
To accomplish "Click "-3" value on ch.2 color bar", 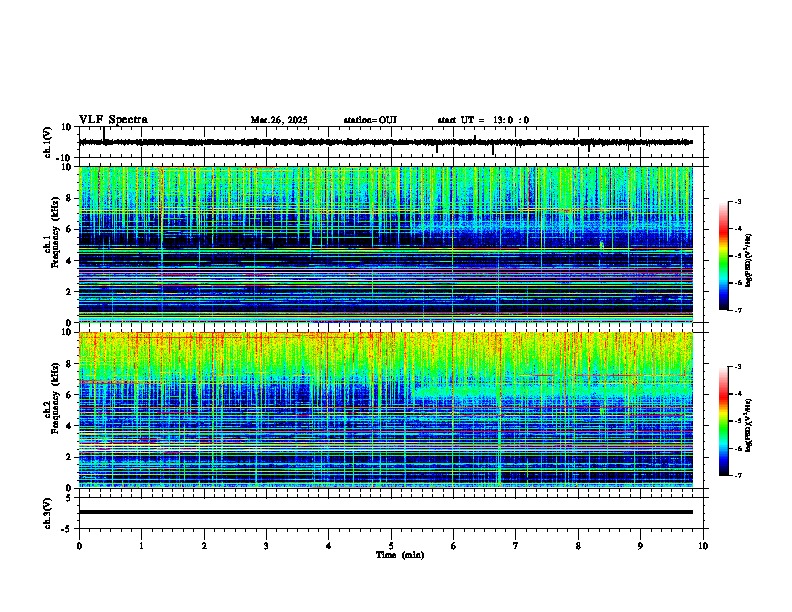I will tap(737, 367).
